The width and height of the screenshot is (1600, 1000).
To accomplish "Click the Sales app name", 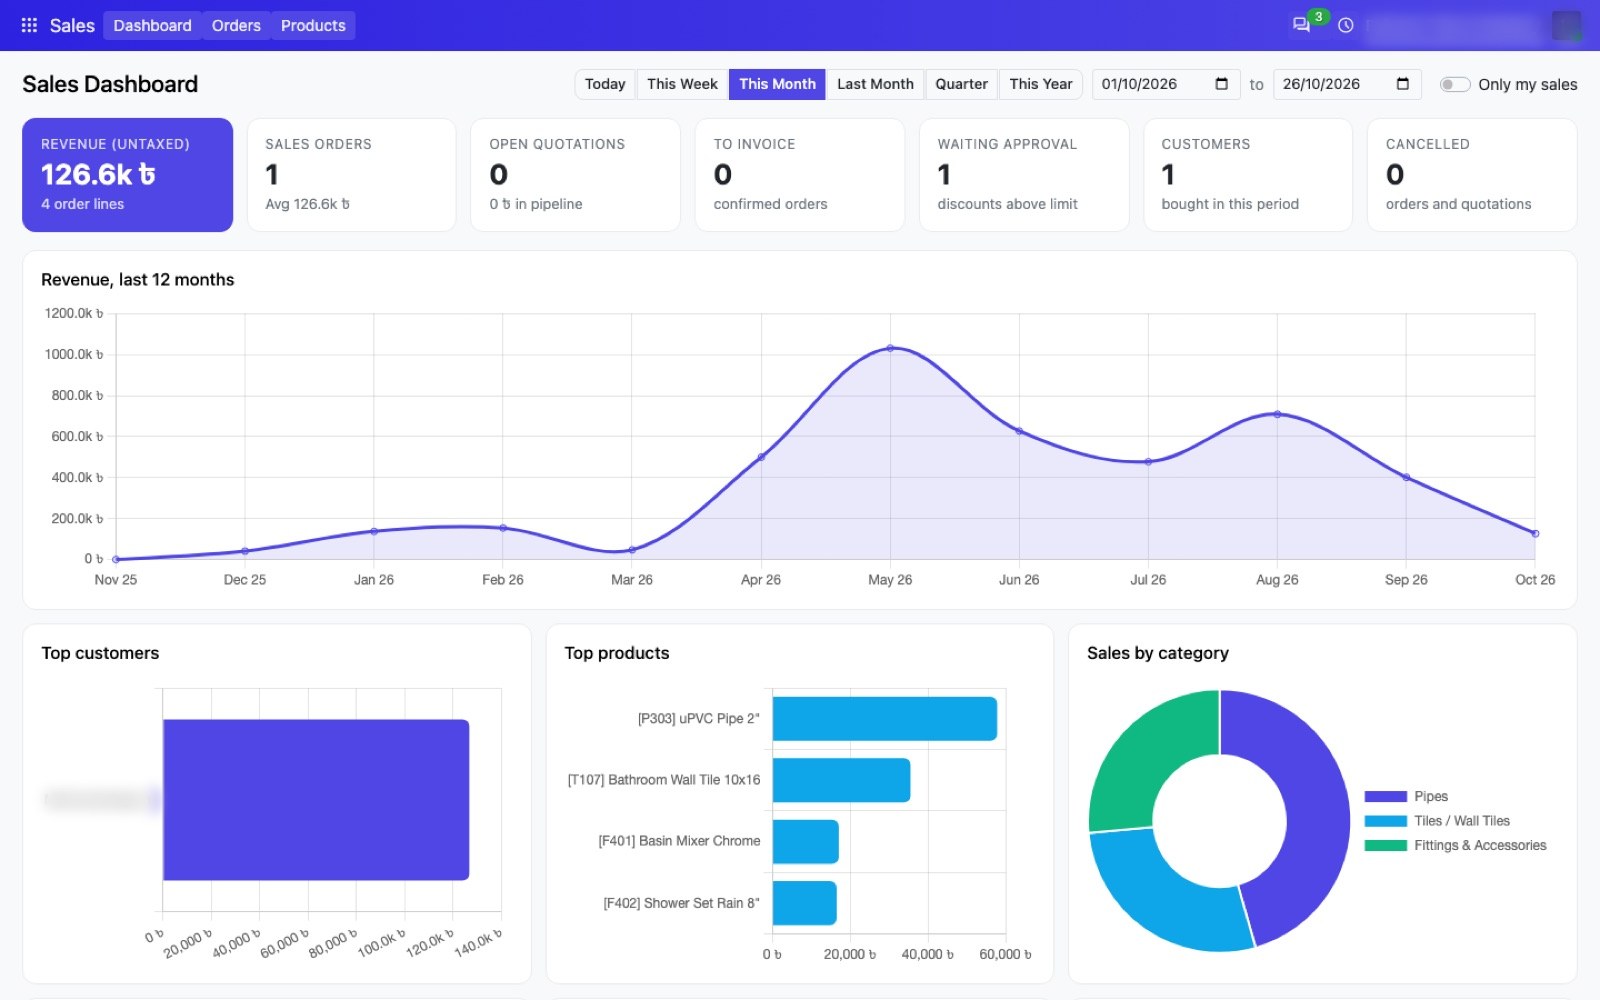I will 72,25.
